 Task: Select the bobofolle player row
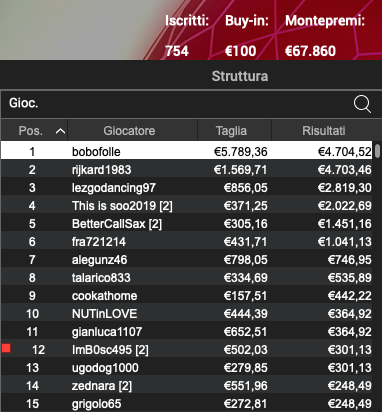tap(187, 152)
